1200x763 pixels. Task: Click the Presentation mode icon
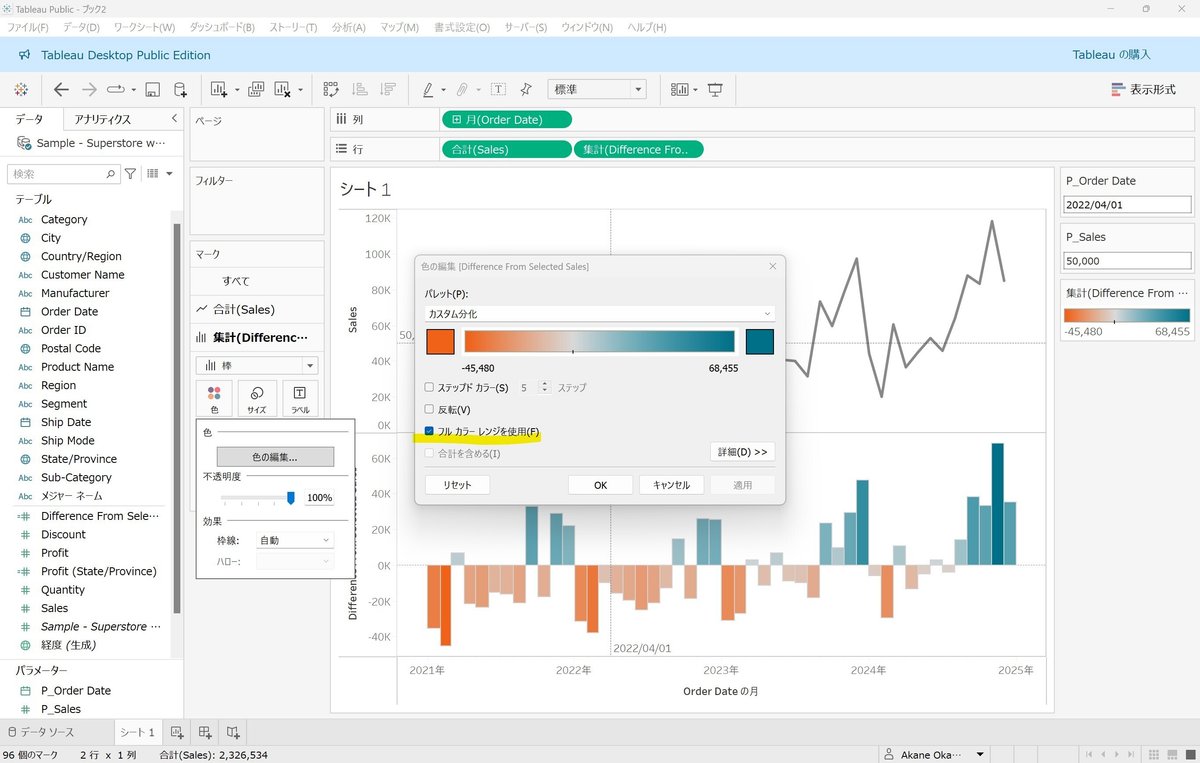(715, 89)
